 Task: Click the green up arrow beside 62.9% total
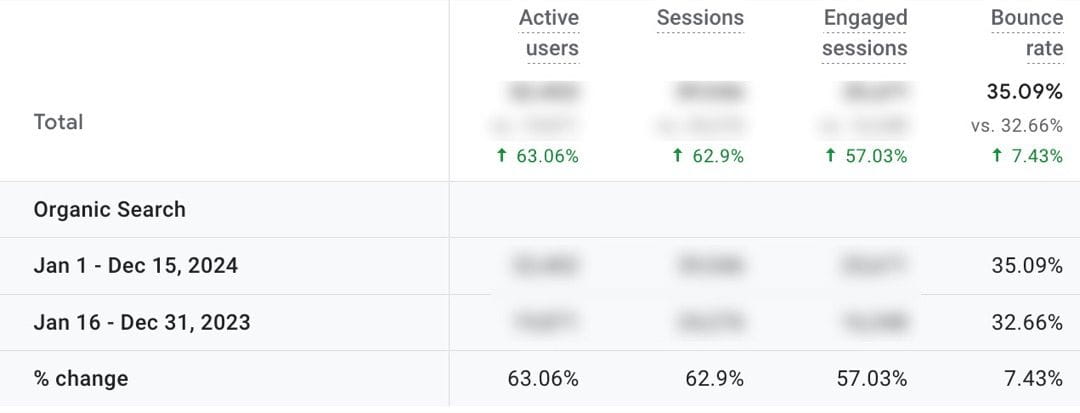pyautogui.click(x=676, y=156)
